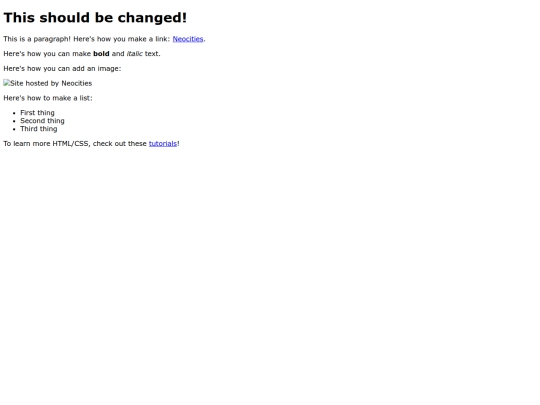Click the bold word 'bold'
The height and width of the screenshot is (405, 540).
[101, 54]
